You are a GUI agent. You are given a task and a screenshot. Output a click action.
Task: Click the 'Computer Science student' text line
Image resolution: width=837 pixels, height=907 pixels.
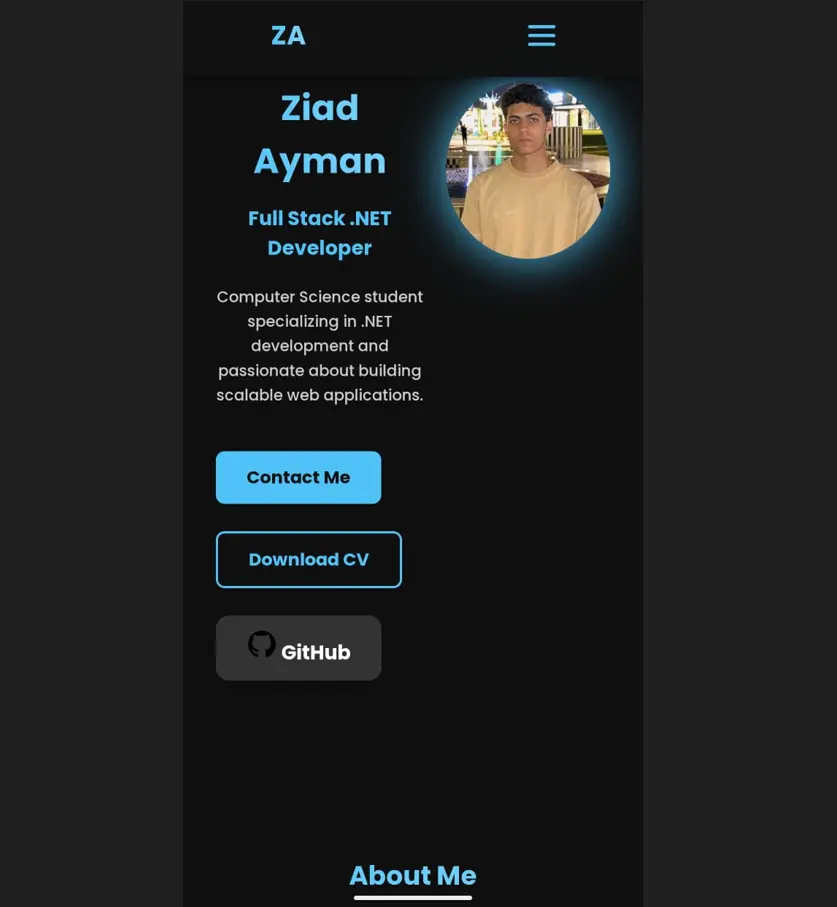(x=320, y=297)
